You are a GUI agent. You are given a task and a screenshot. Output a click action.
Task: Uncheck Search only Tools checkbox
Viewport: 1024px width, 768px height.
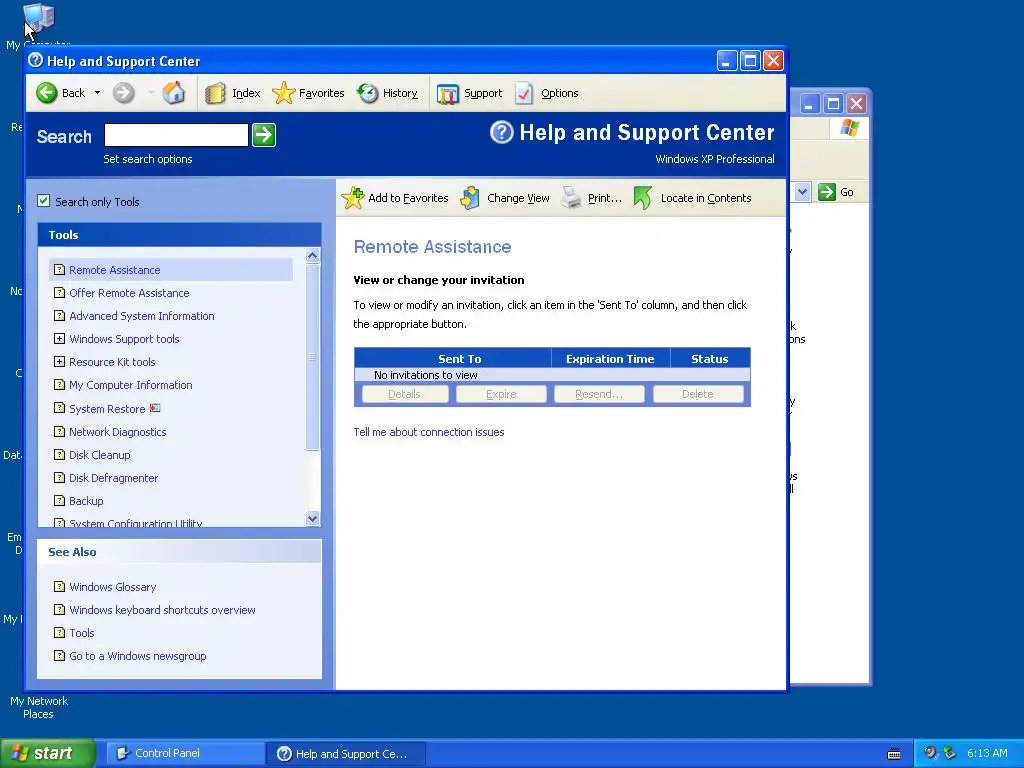pos(44,200)
